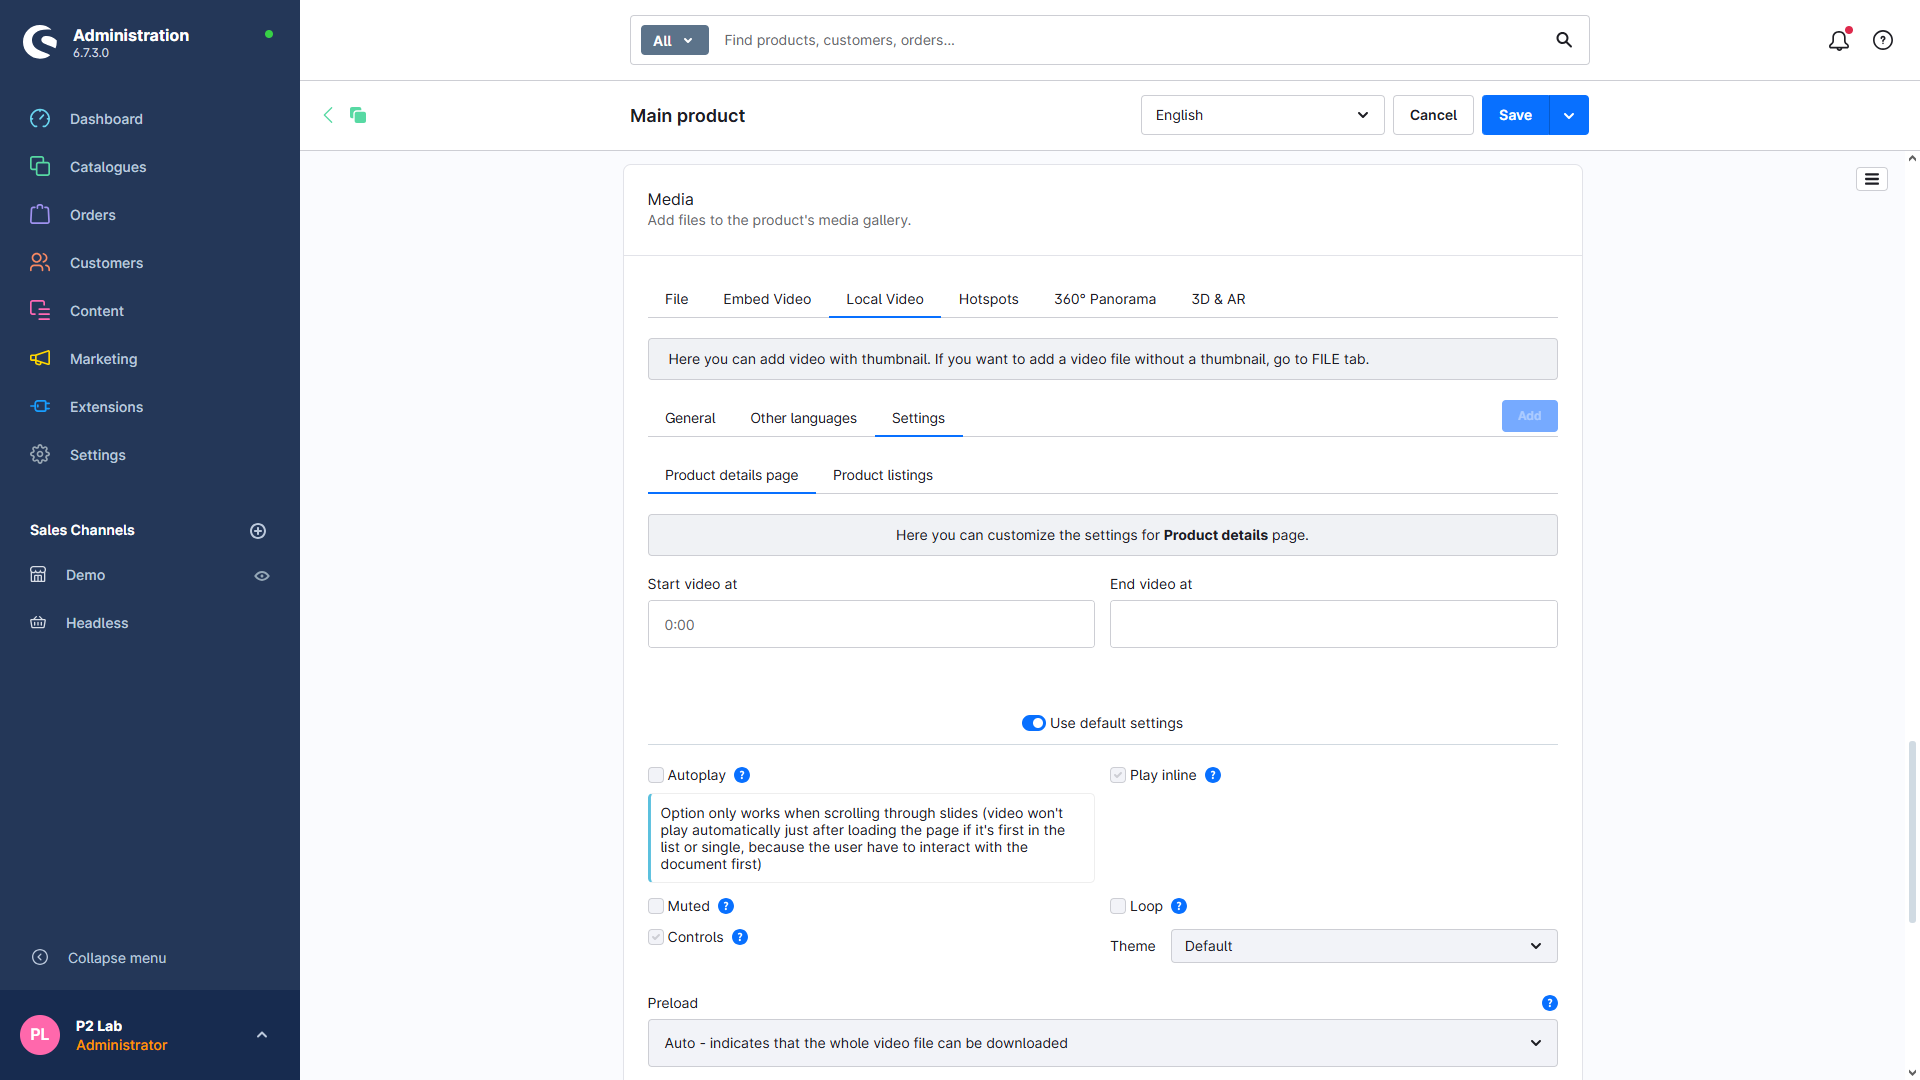Open the Dashboard menu link

coord(106,119)
